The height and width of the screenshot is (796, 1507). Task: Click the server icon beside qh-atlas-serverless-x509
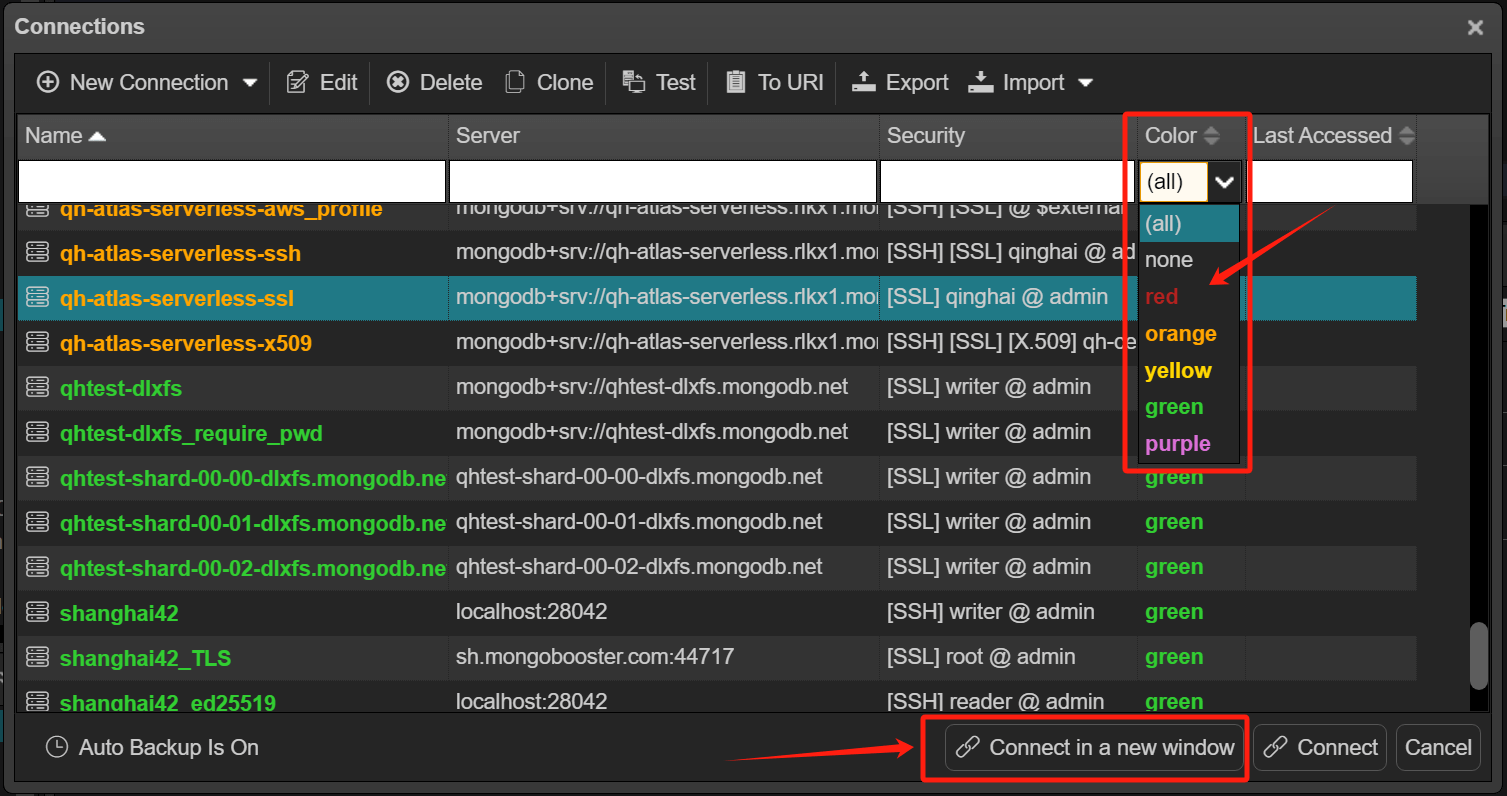(x=37, y=343)
